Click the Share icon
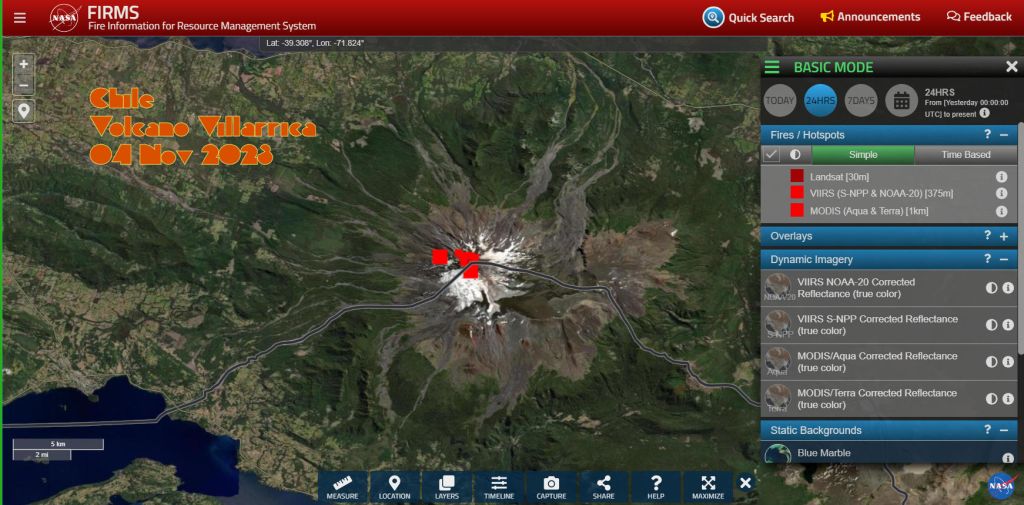Viewport: 1024px width, 505px height. point(603,487)
